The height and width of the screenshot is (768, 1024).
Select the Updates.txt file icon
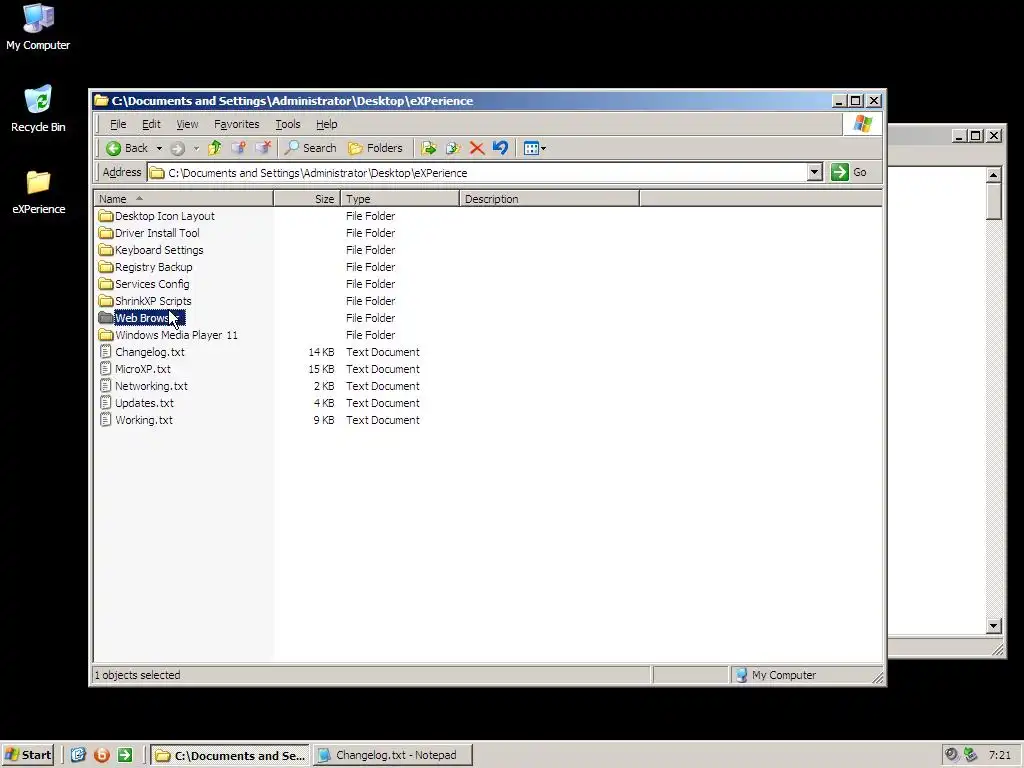(106, 402)
